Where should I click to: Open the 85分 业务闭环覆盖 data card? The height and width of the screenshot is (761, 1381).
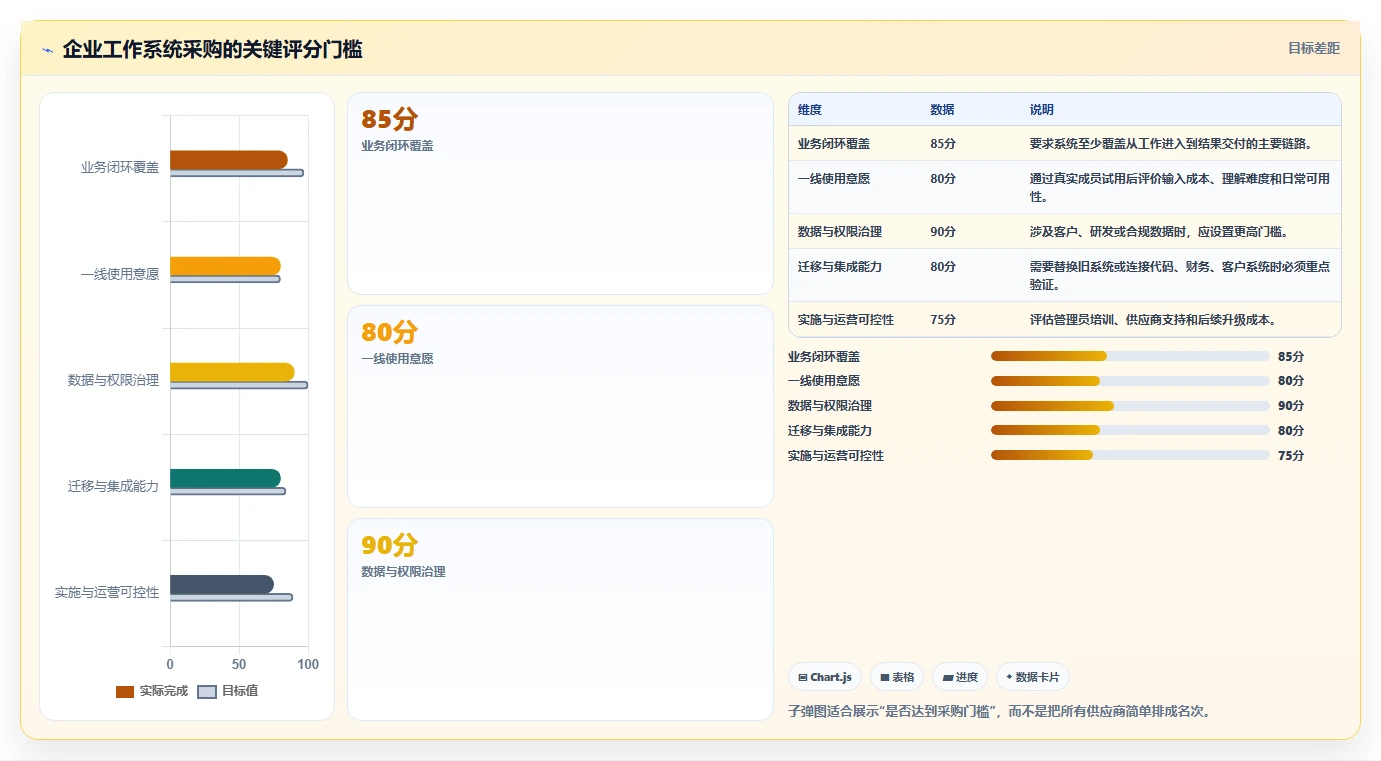click(x=560, y=194)
